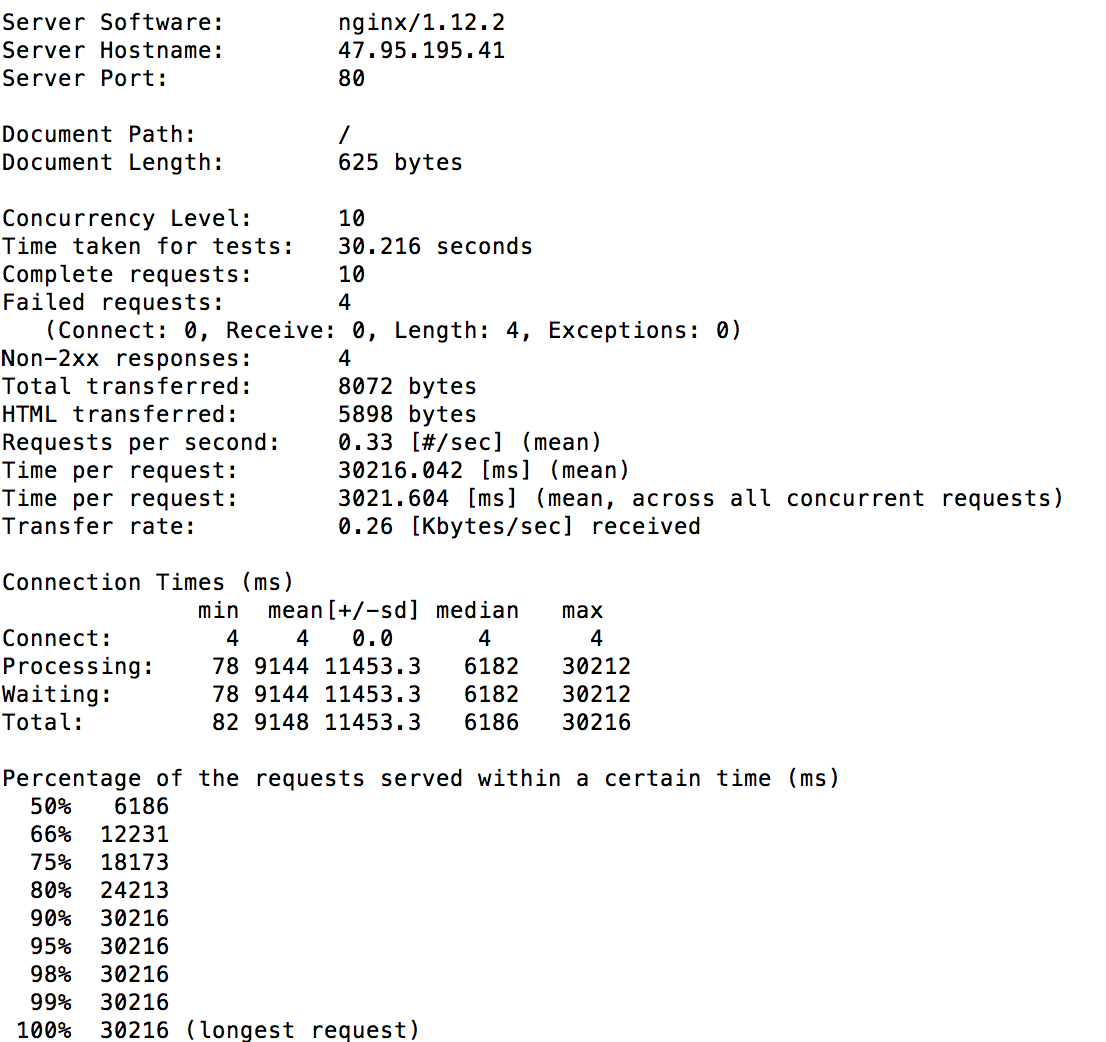Image resolution: width=1106 pixels, height=1042 pixels.
Task: Click the server hostname 47.95.195.41
Action: [421, 51]
